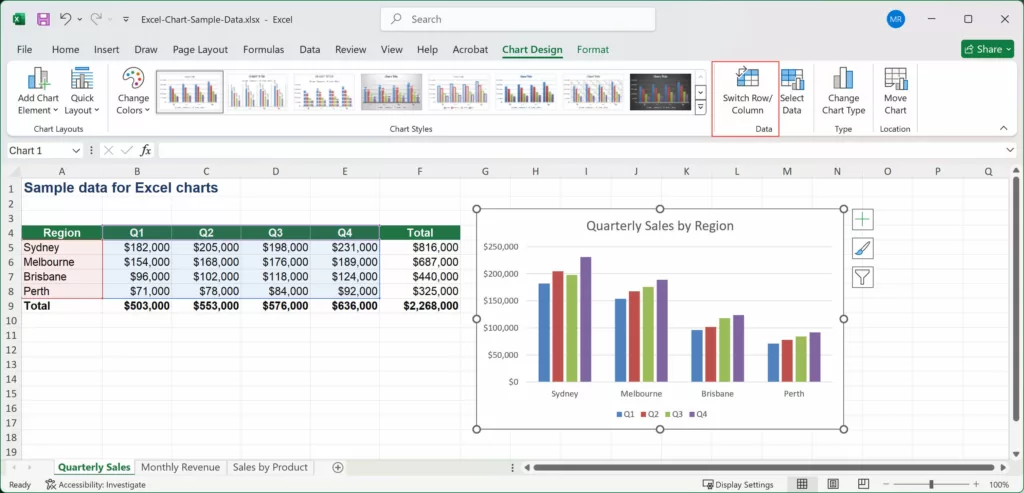The image size is (1024, 493).
Task: Switch to the Format tab
Action: (593, 50)
